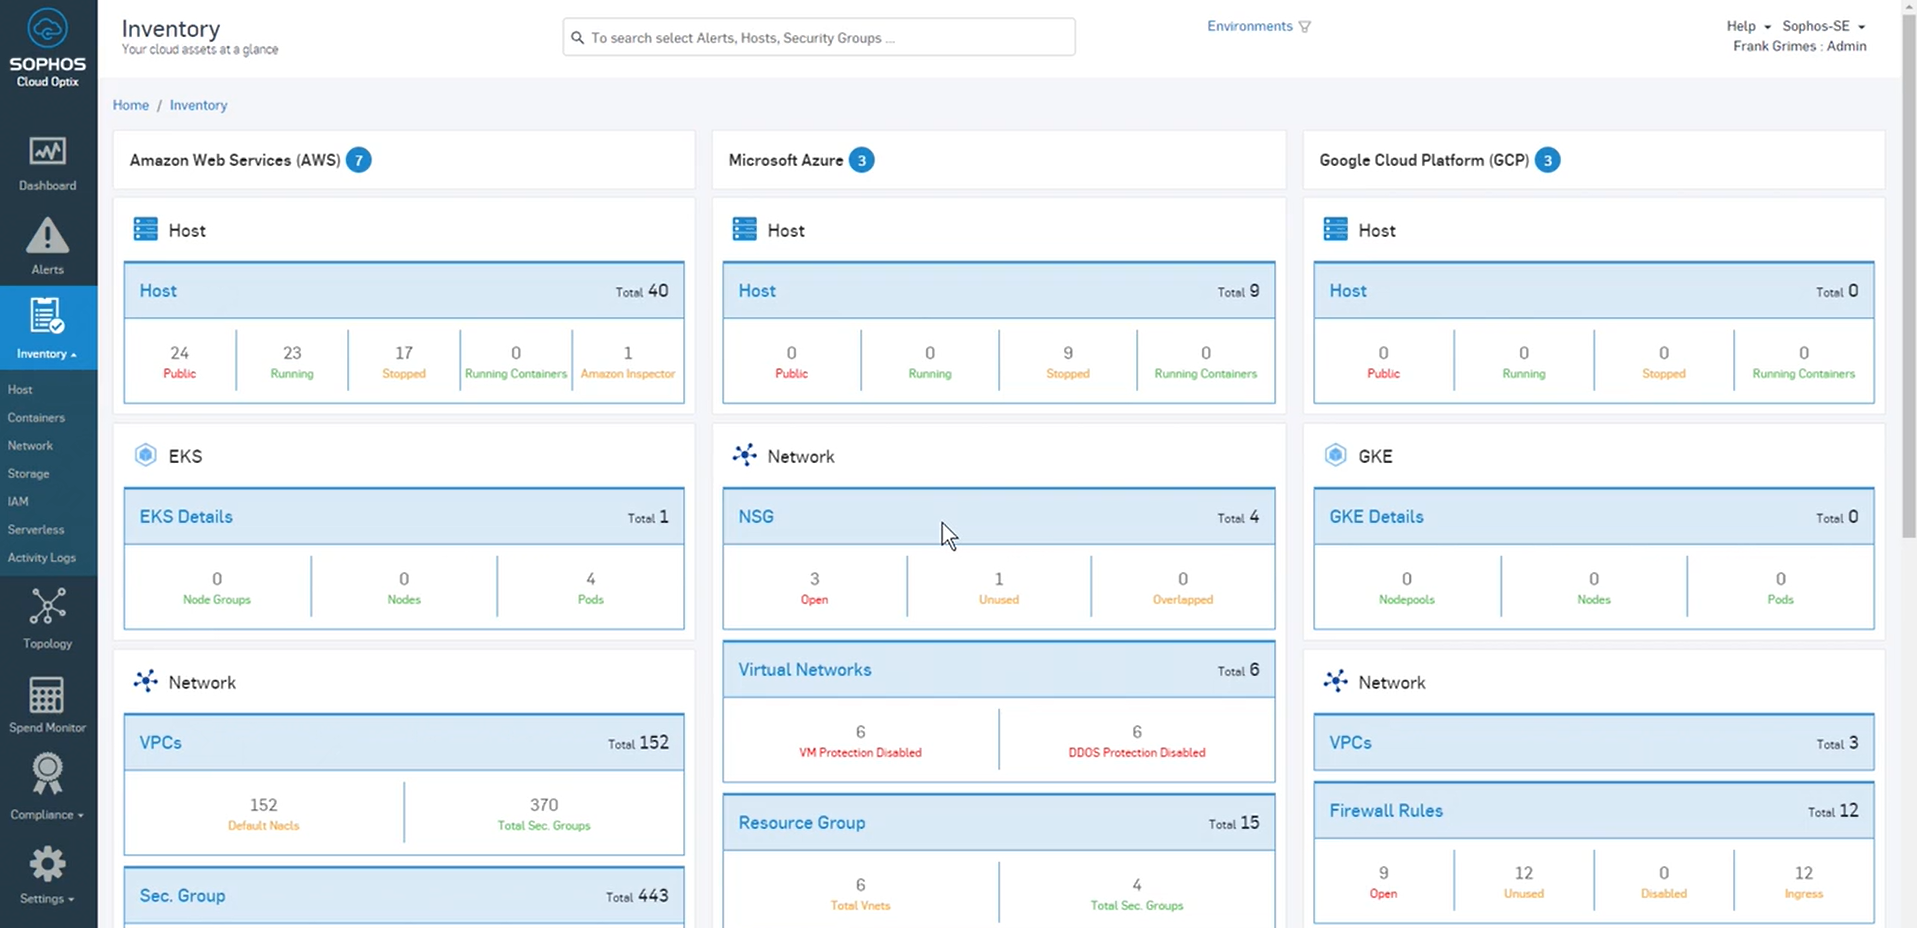
Task: Open the Environments filter funnel icon
Action: click(x=1306, y=26)
